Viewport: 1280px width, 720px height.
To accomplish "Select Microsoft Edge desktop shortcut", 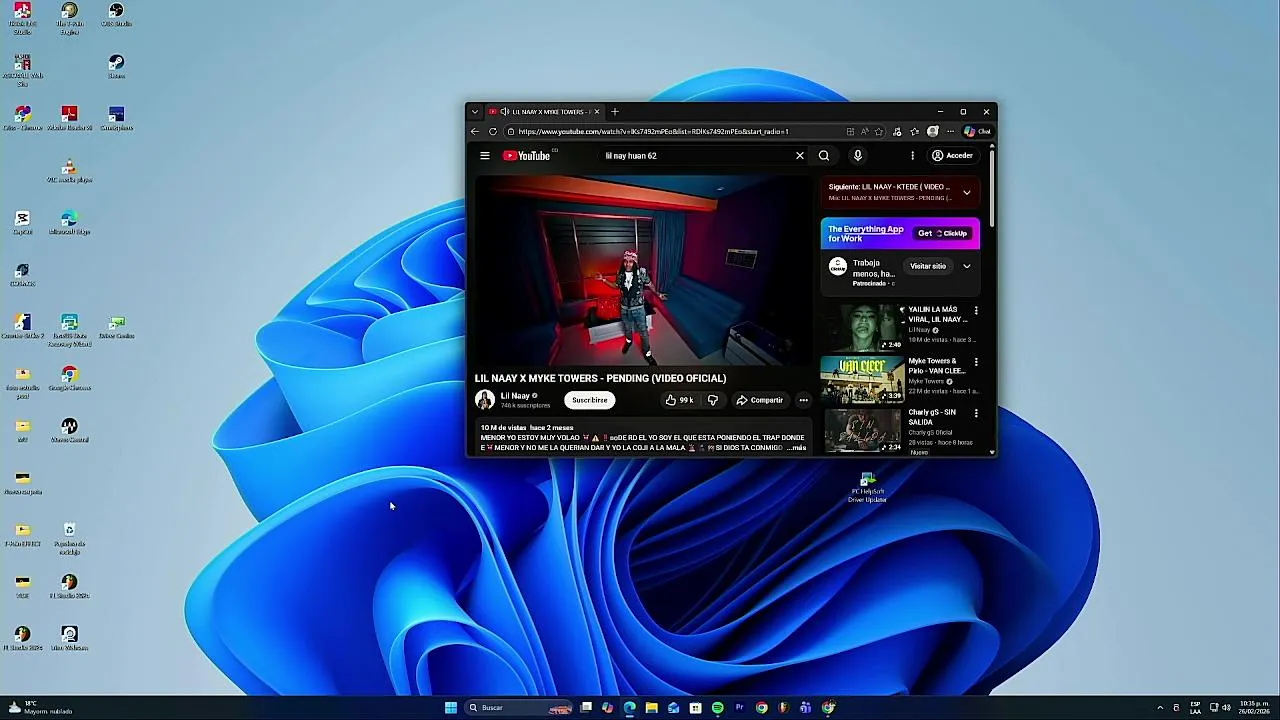I will tap(69, 223).
